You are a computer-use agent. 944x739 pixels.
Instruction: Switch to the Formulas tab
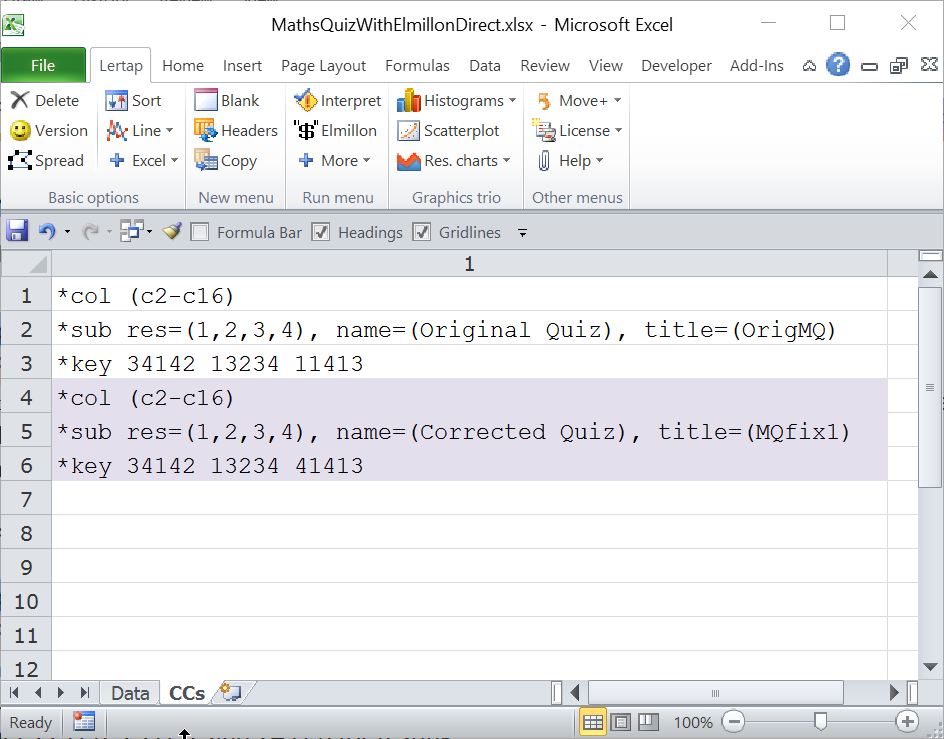click(x=417, y=66)
